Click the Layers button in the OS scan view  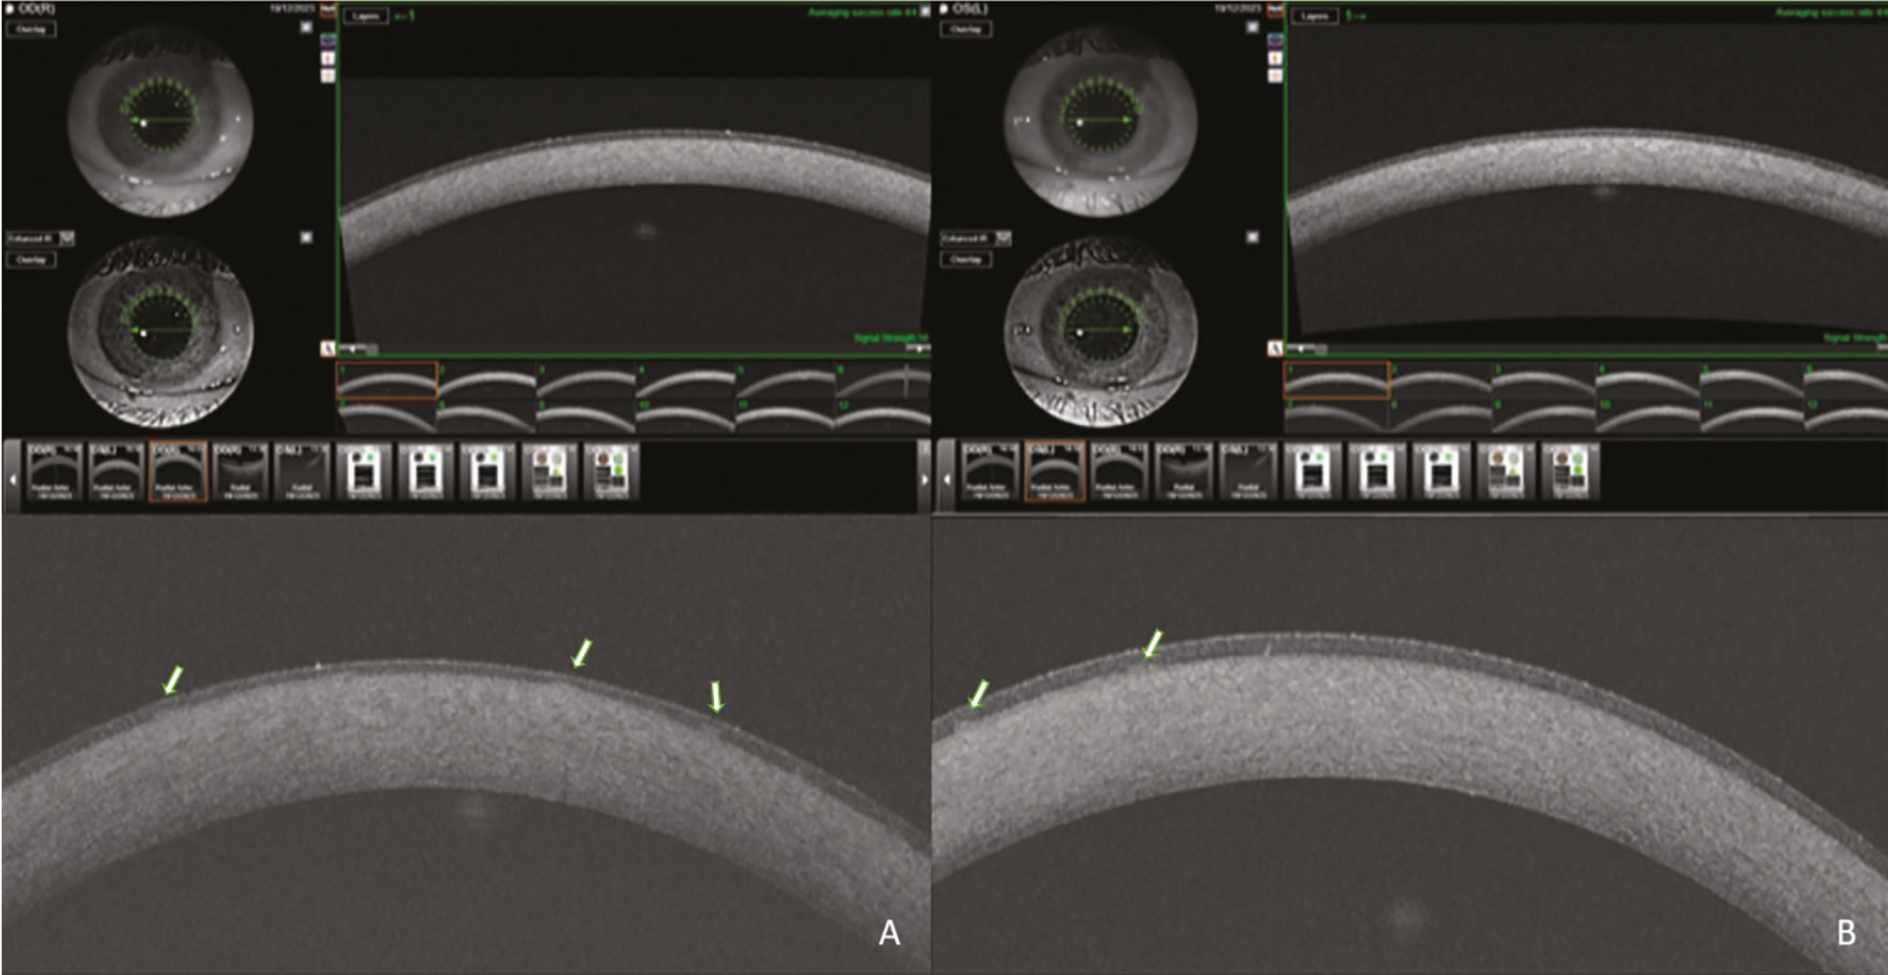[1314, 15]
